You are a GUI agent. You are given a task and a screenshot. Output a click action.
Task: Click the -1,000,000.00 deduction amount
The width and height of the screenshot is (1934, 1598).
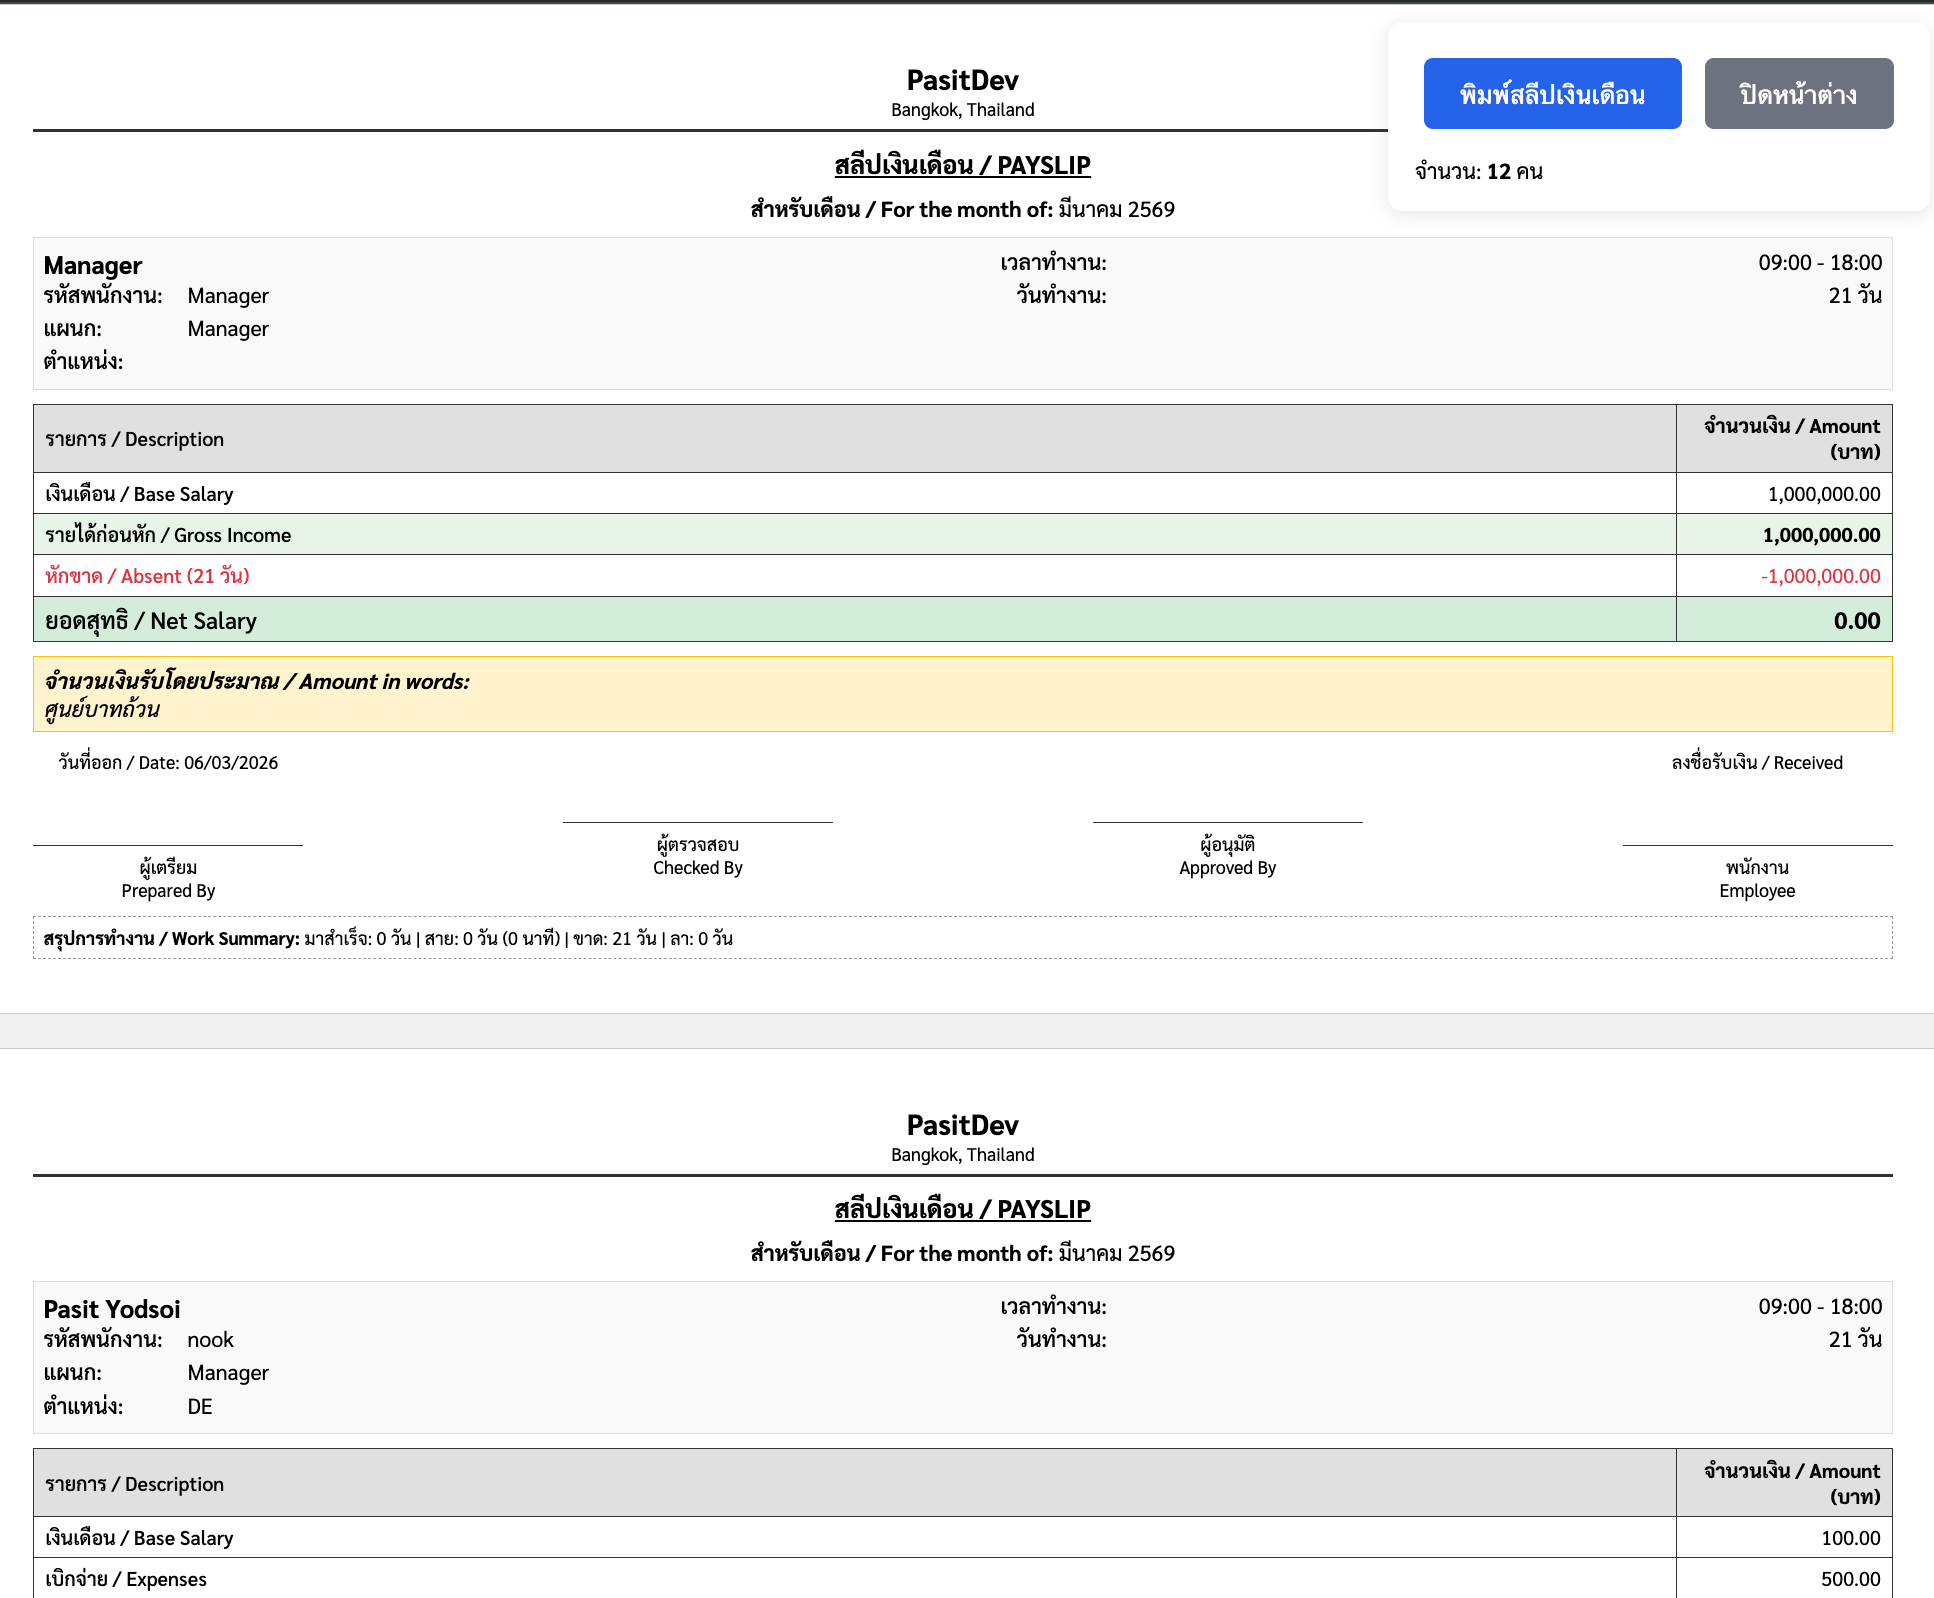pos(1820,576)
